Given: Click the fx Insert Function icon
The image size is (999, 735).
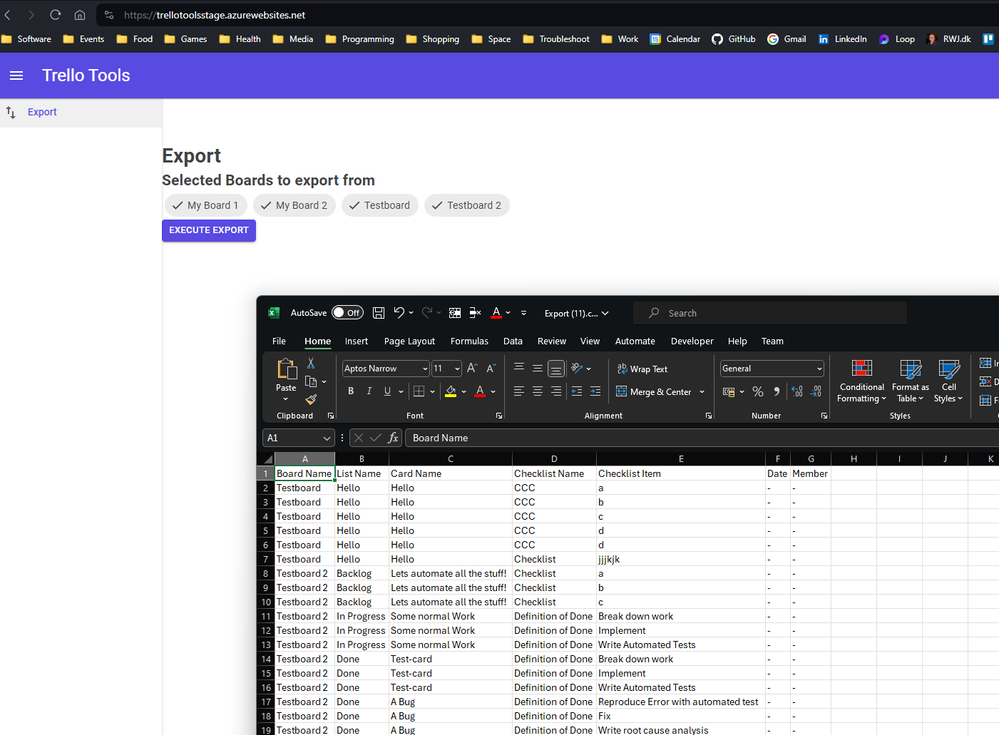Looking at the screenshot, I should (x=393, y=438).
